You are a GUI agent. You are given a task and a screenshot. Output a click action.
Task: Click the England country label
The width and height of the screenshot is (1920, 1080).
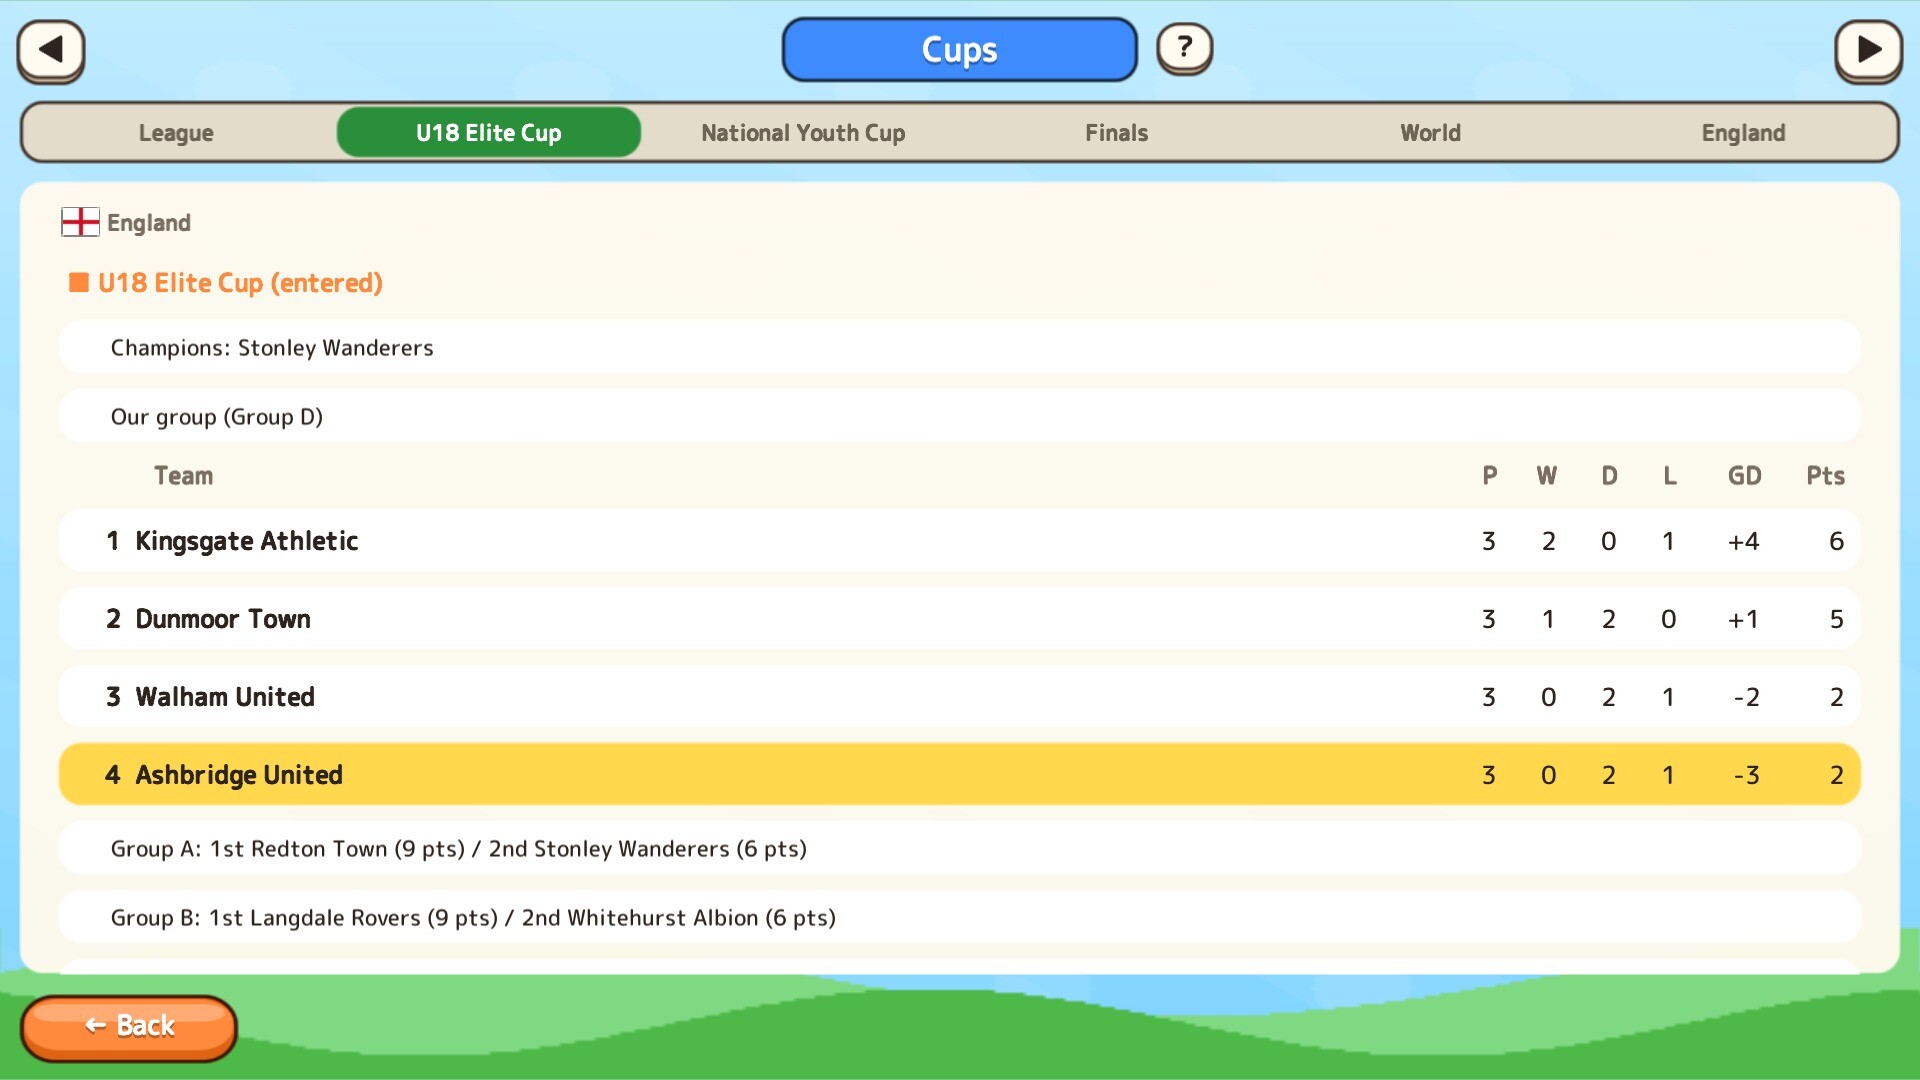click(149, 223)
